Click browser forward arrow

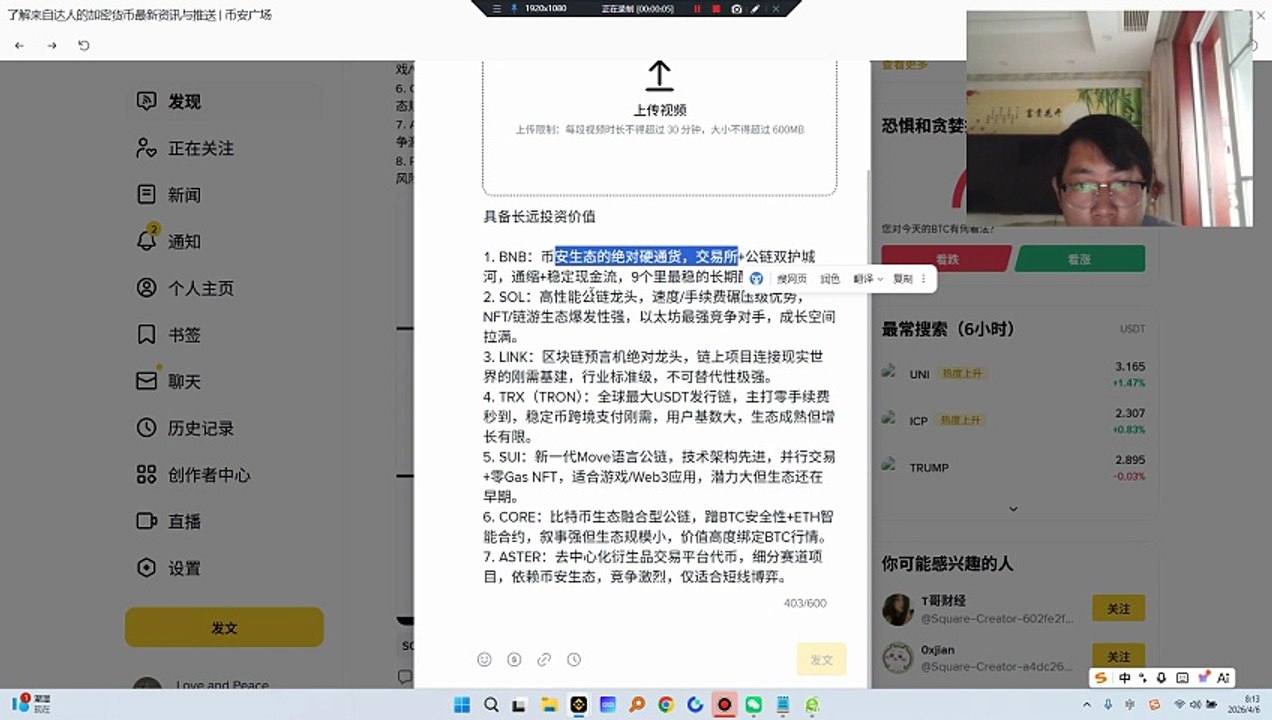pyautogui.click(x=52, y=45)
